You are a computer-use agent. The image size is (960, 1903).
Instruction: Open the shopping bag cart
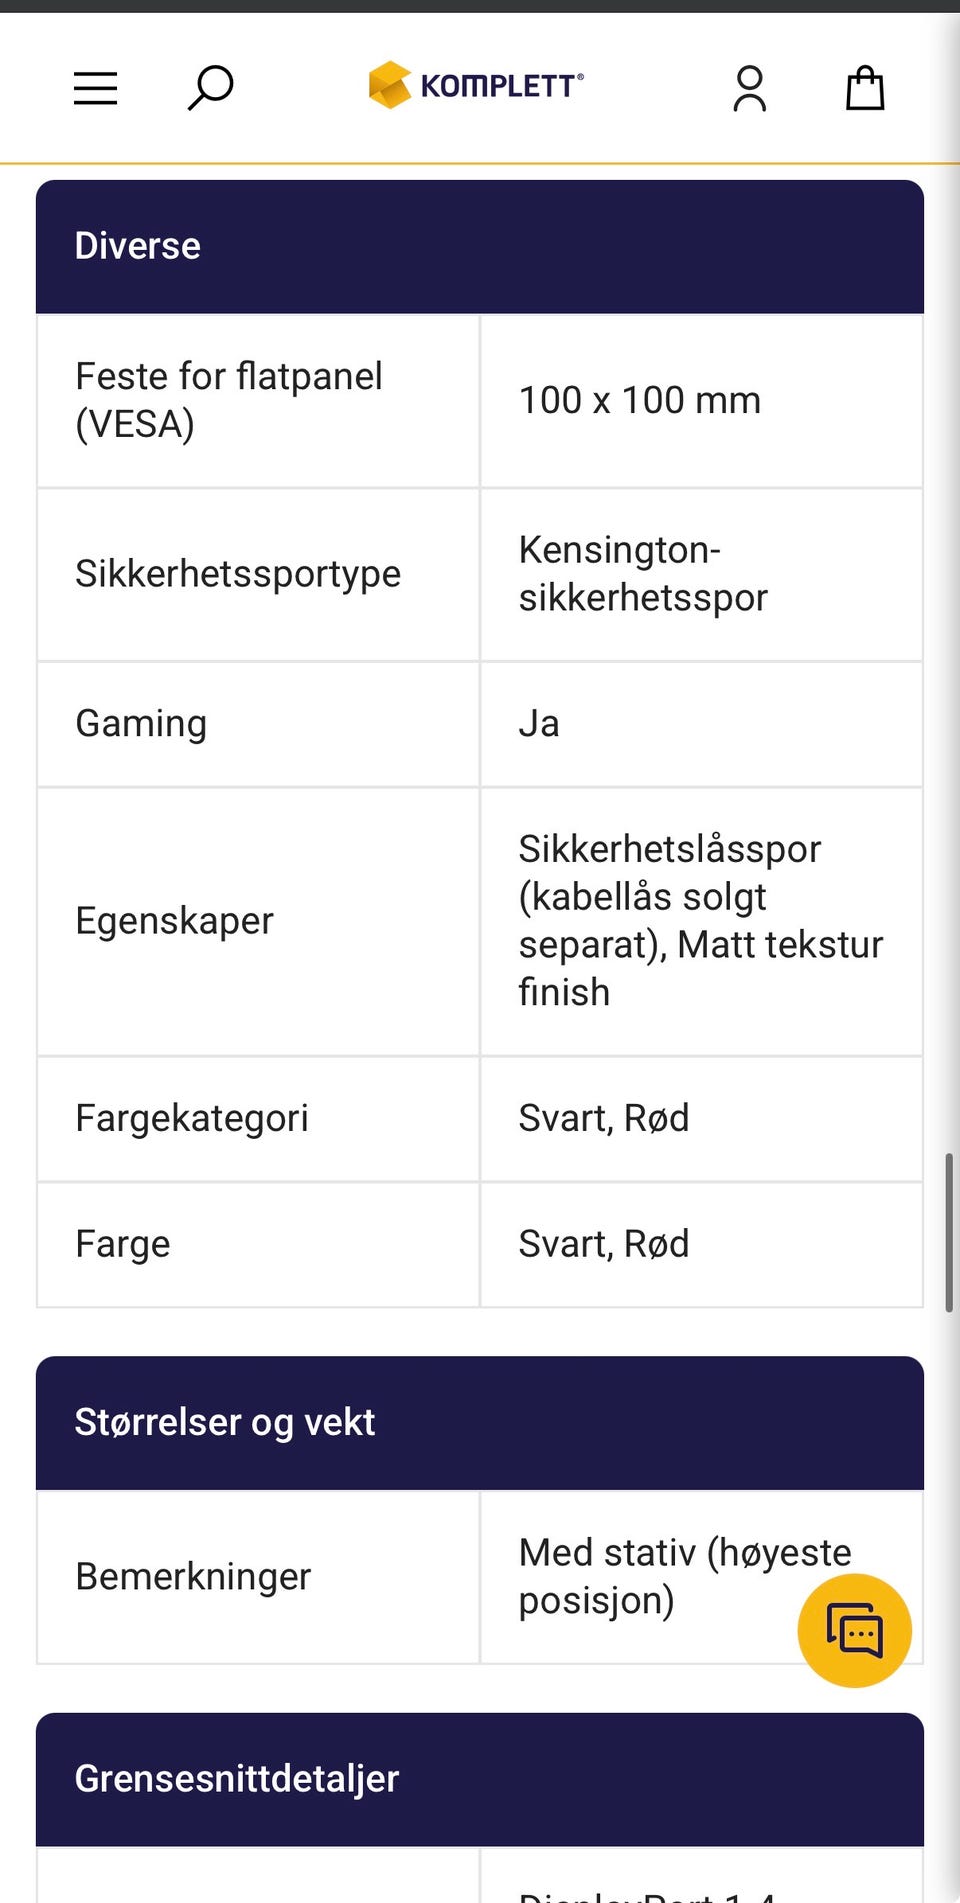click(x=865, y=88)
